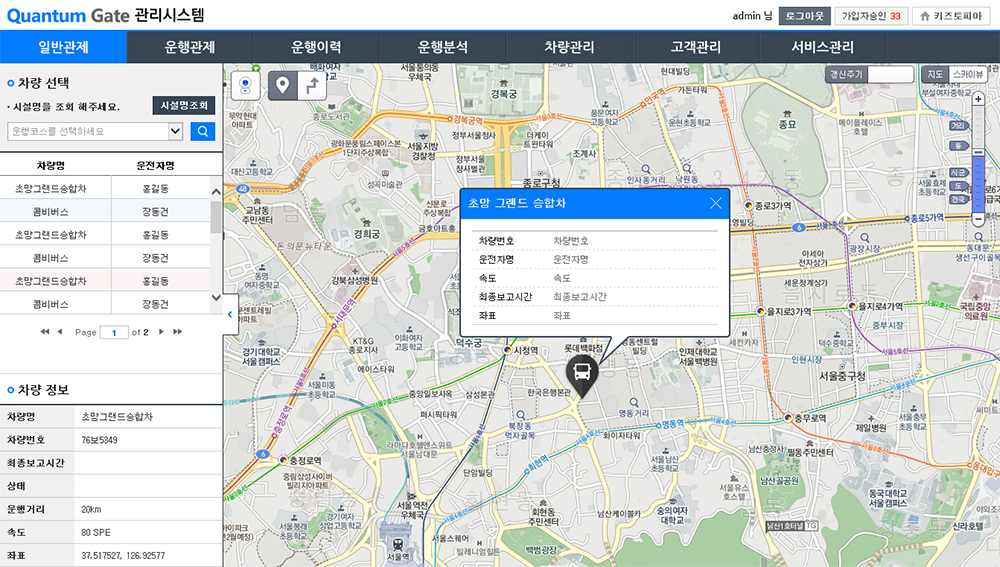Select the route direction arrow tool
This screenshot has width=1000, height=567.
click(312, 85)
